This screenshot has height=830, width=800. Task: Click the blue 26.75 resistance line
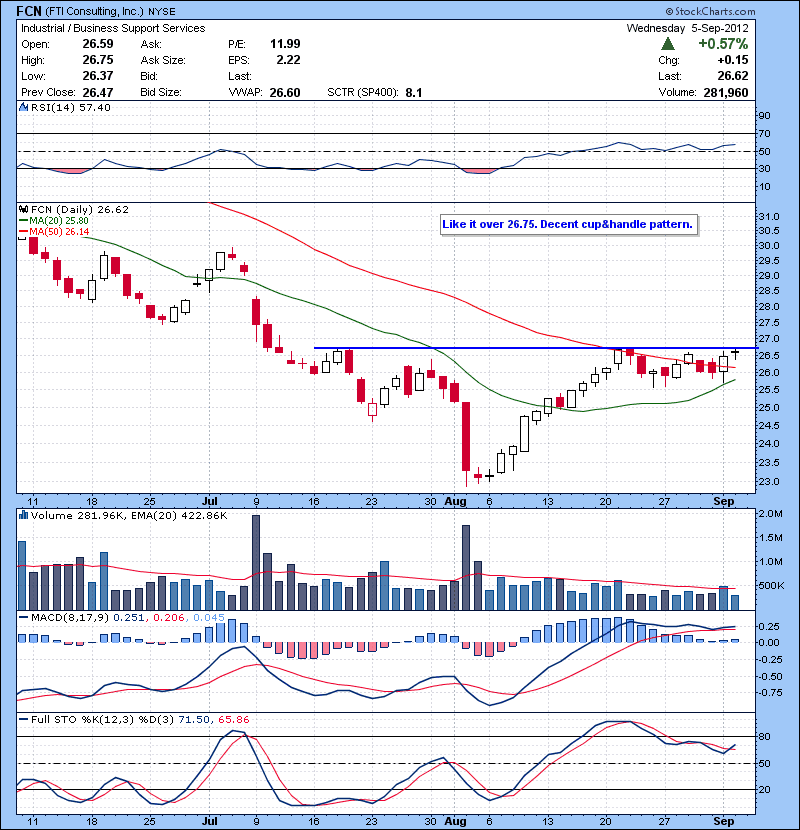tap(535, 348)
